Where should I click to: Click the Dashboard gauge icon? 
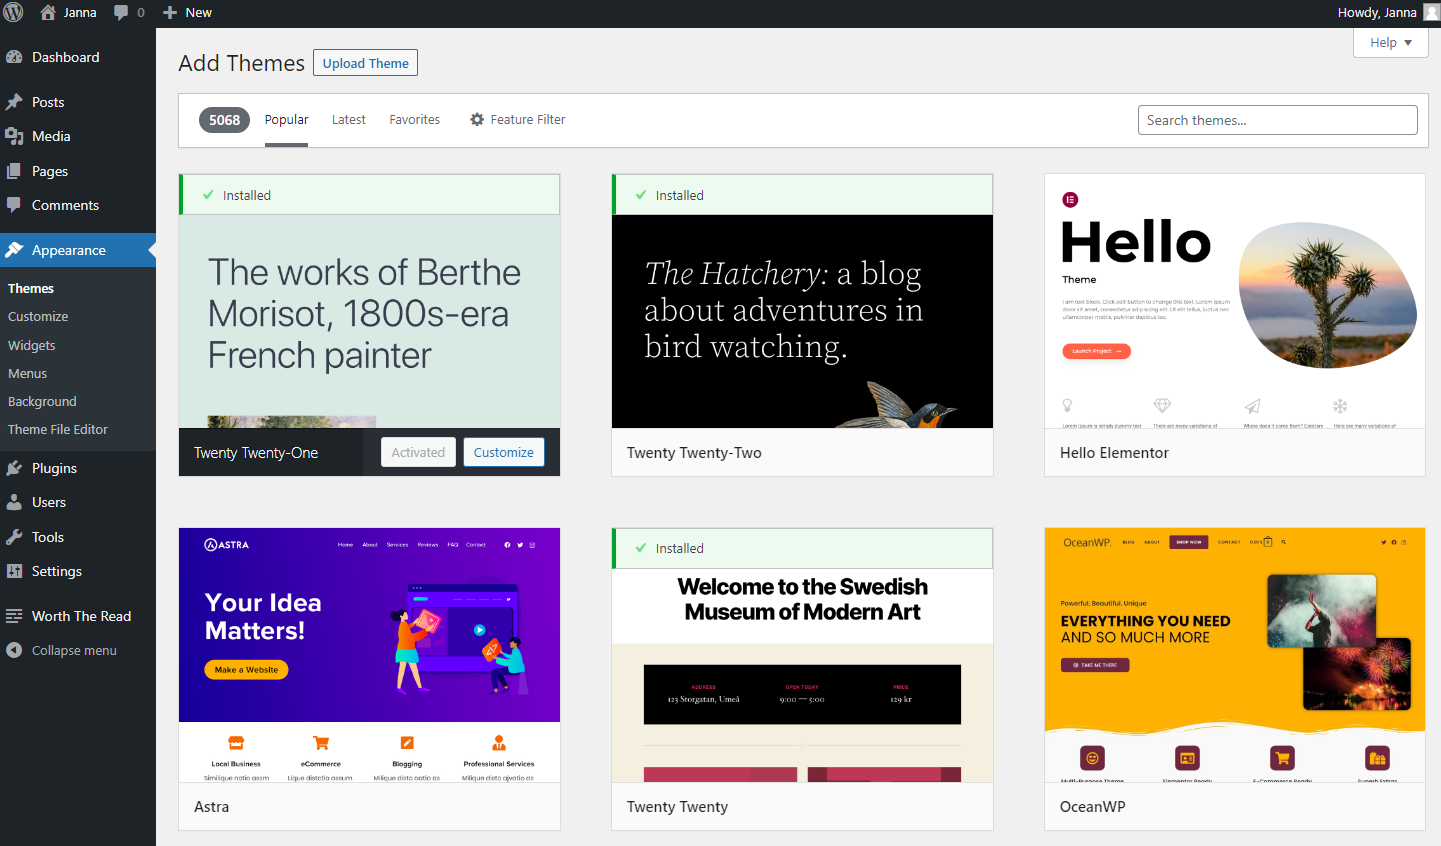coord(14,57)
